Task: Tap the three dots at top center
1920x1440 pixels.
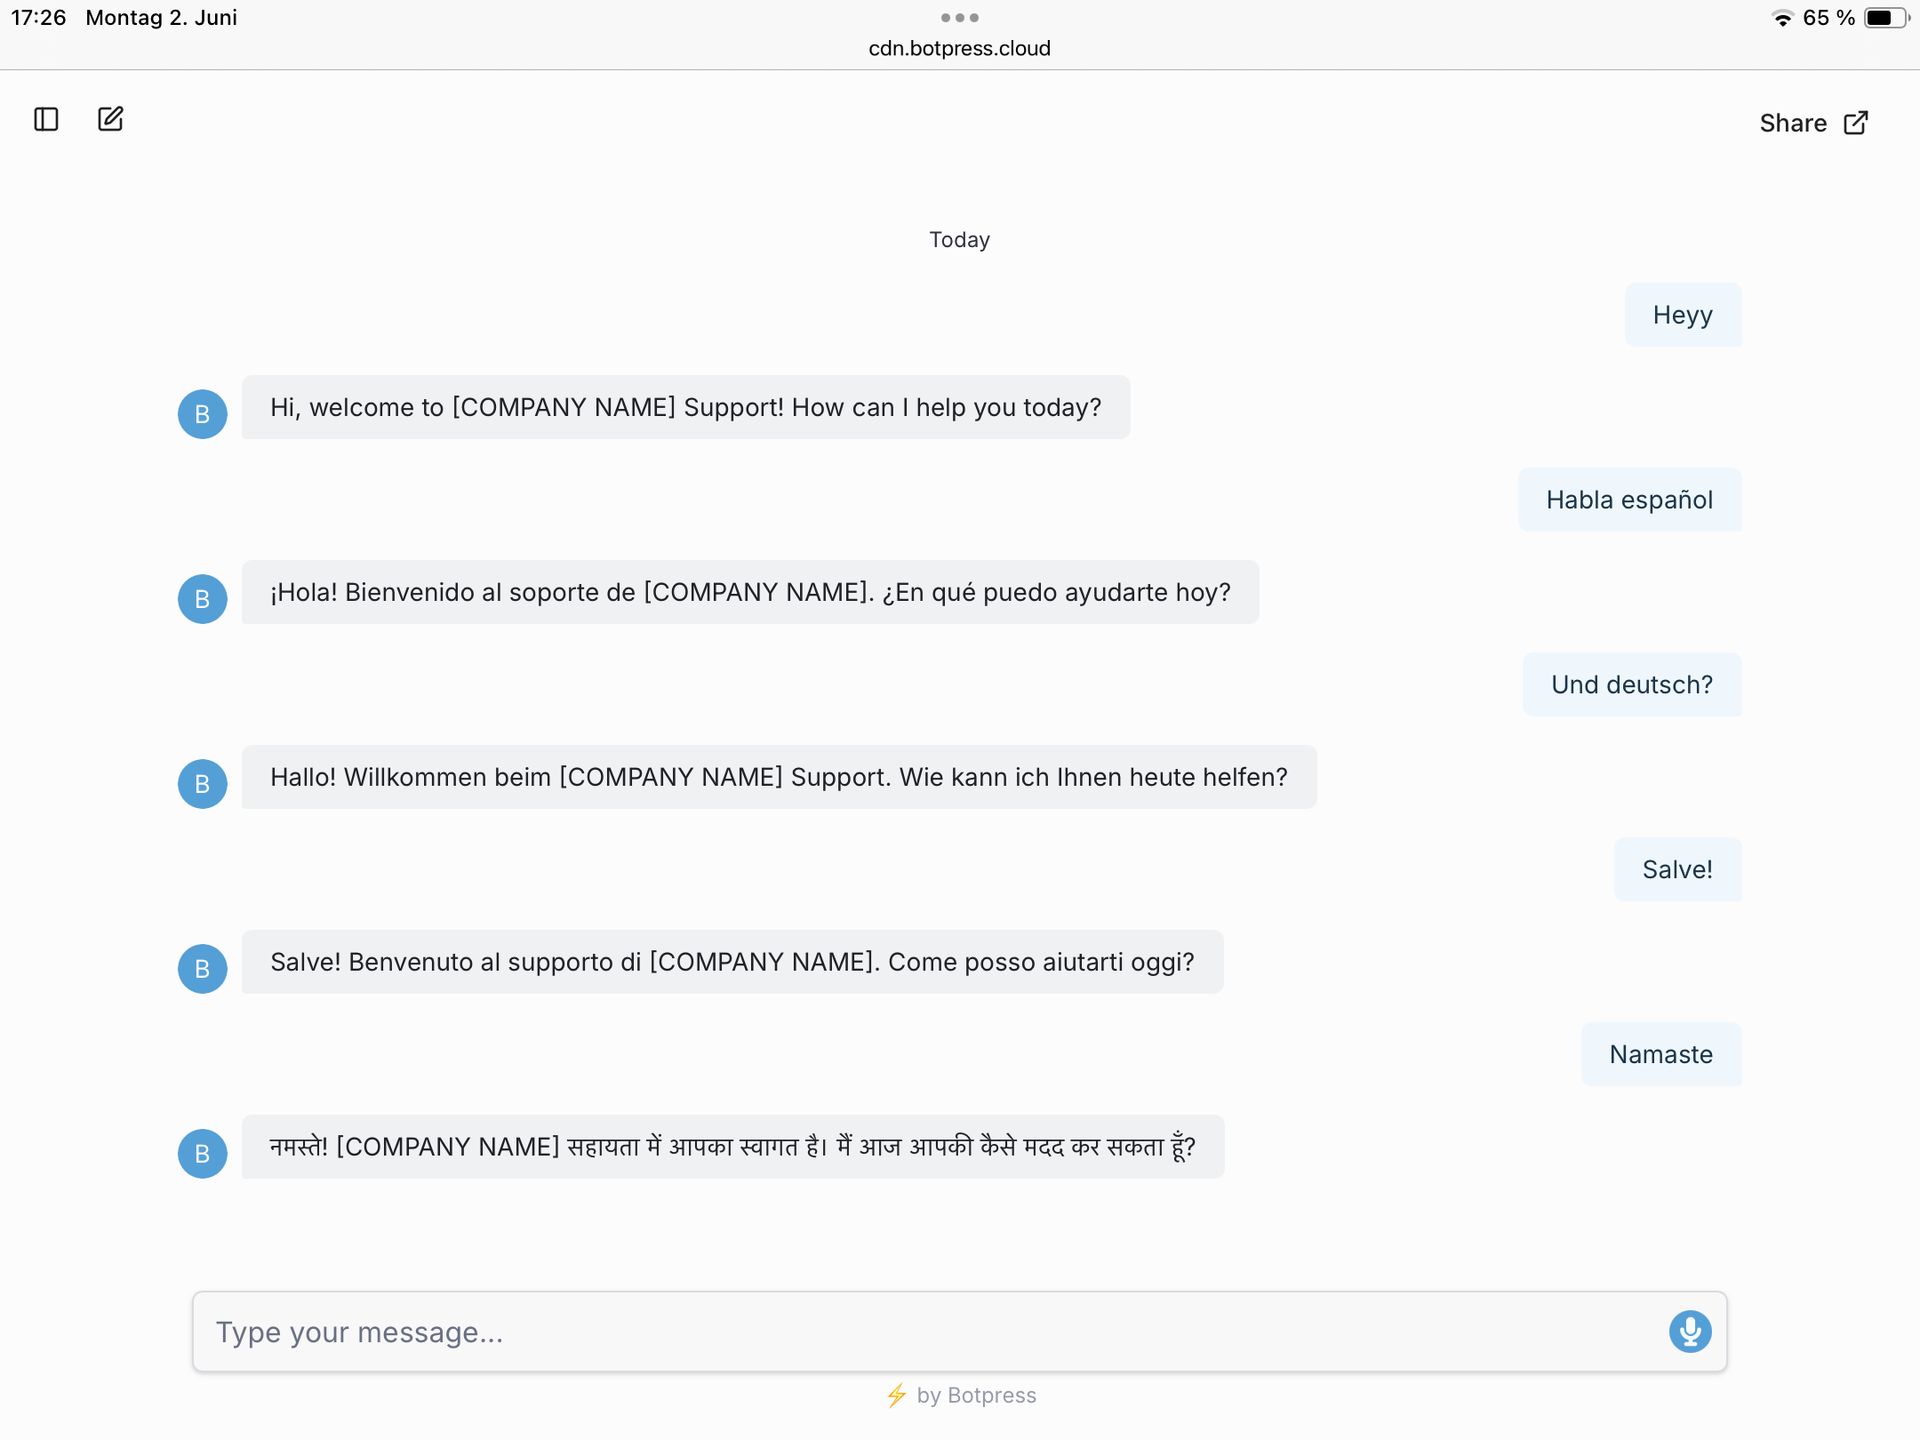Action: coord(959,18)
